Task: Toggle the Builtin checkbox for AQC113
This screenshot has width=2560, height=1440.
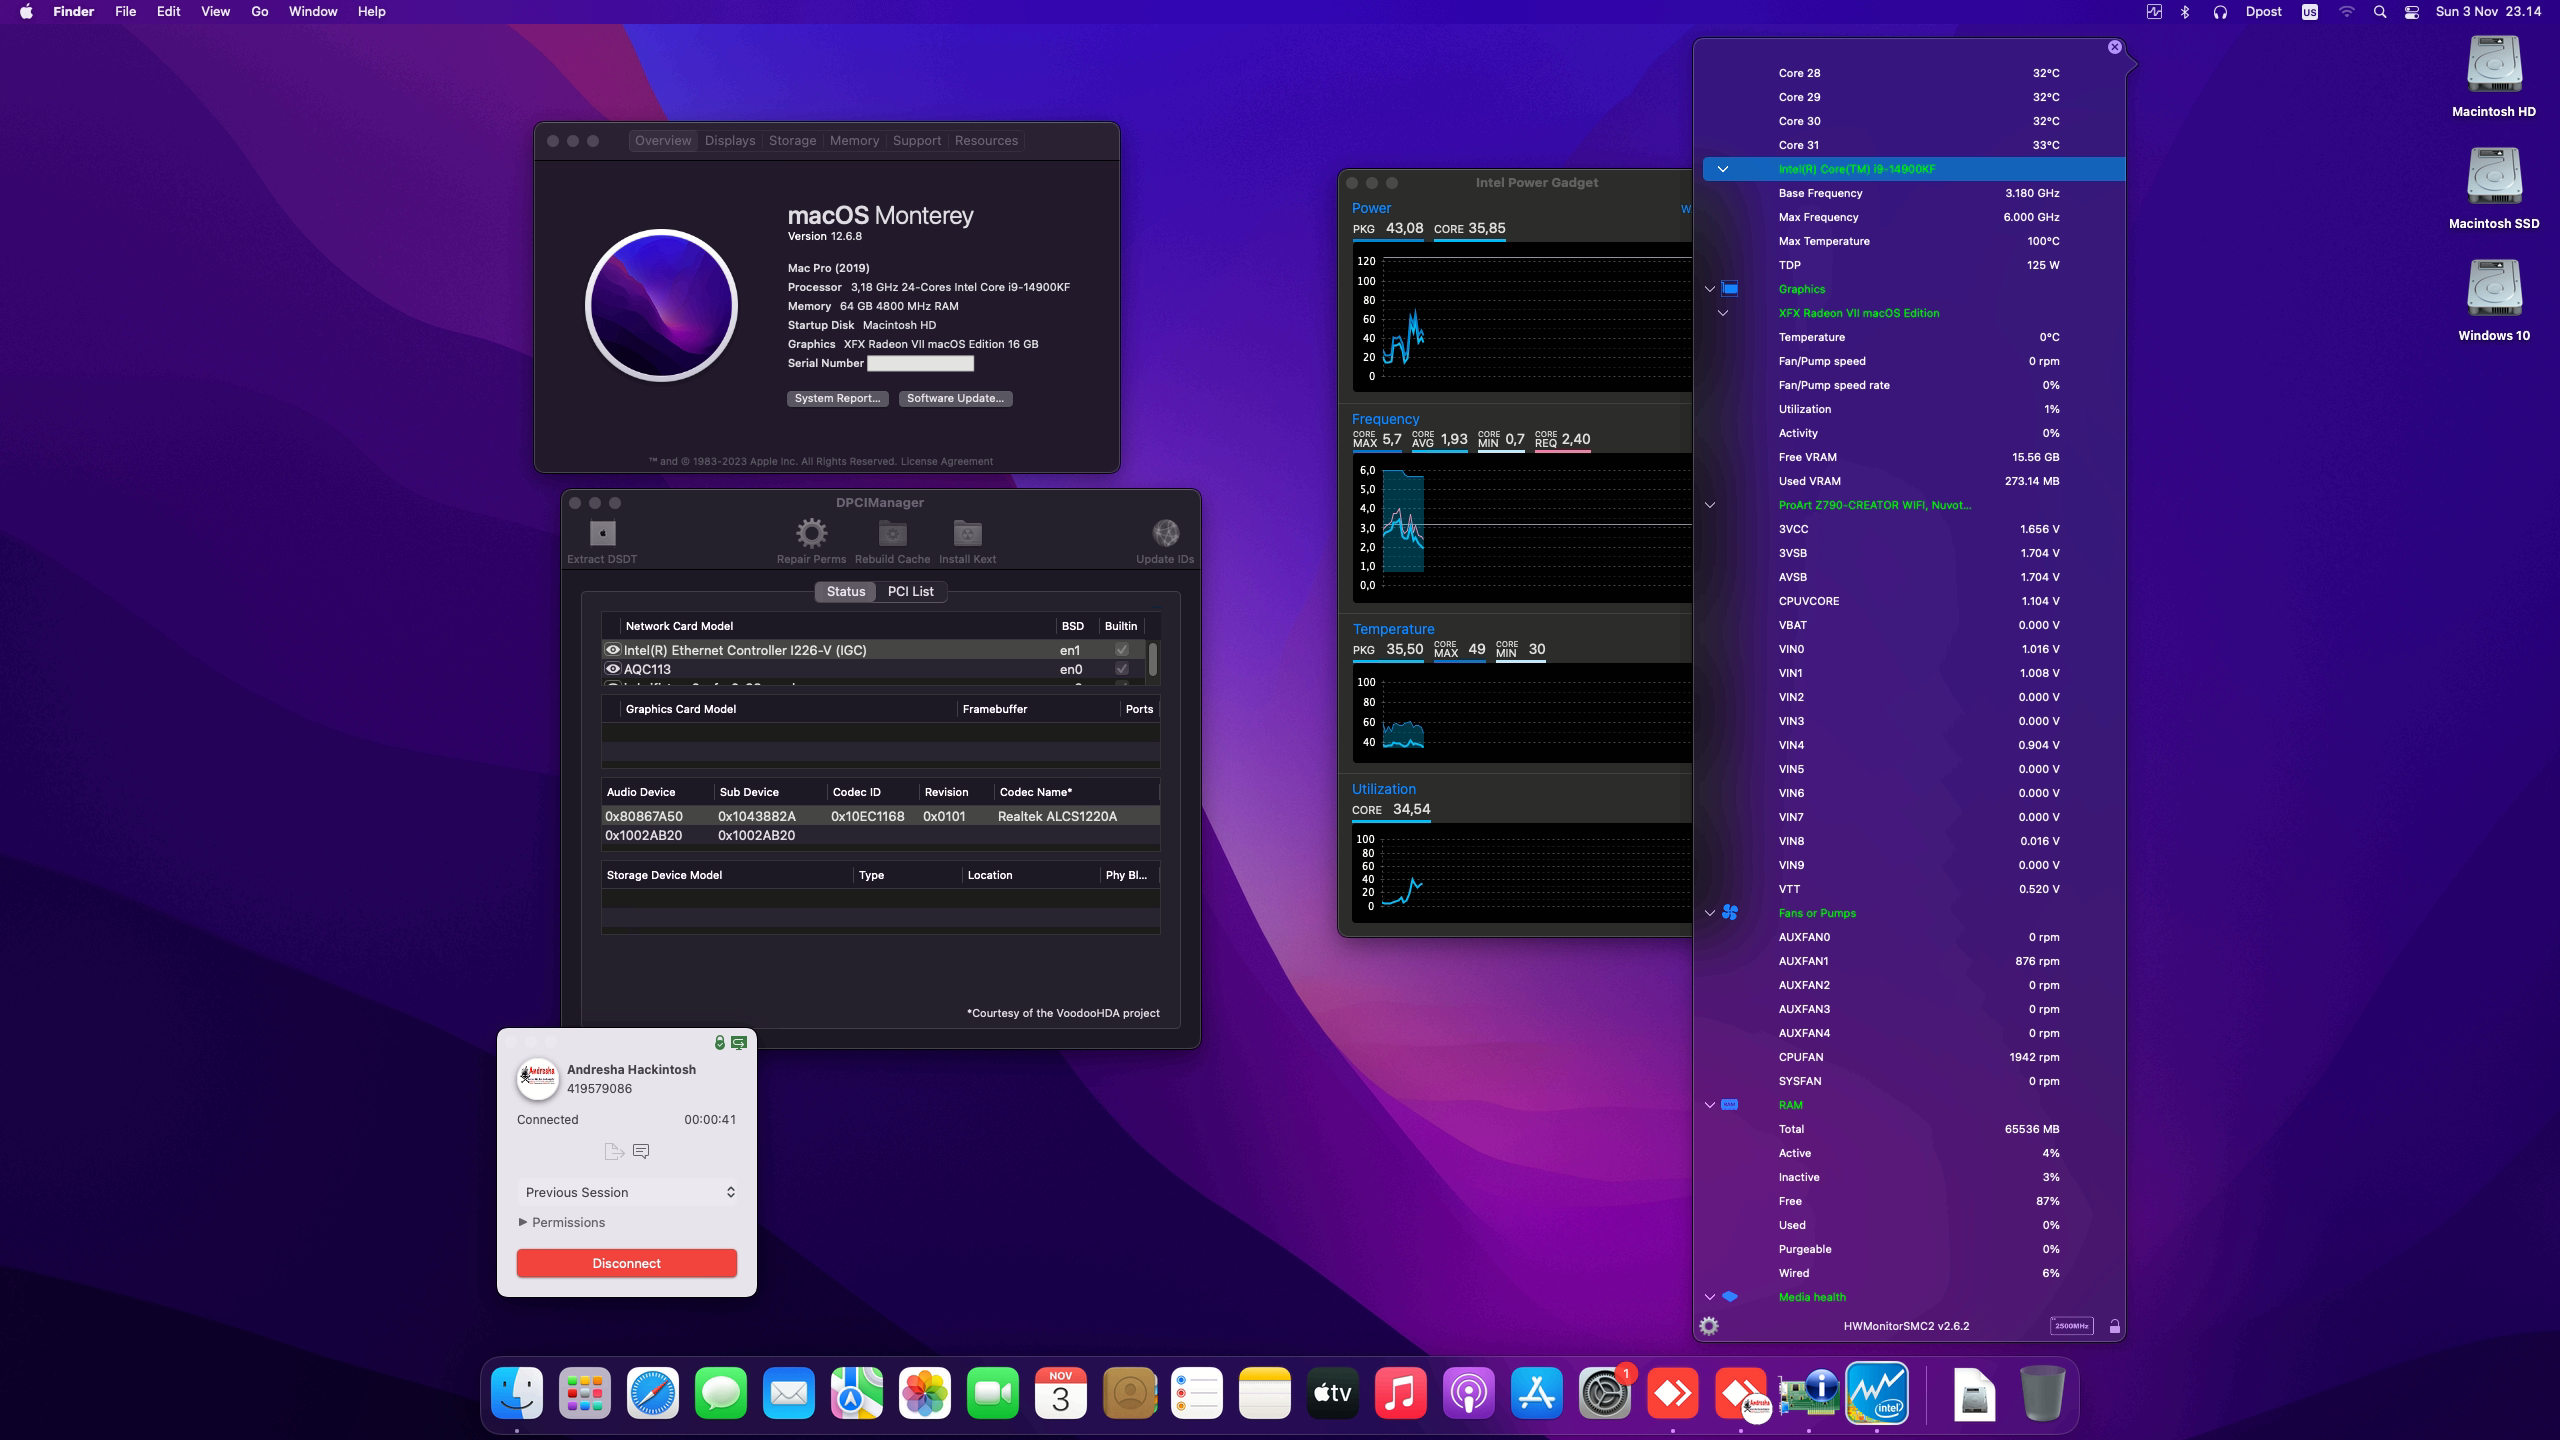Action: coord(1122,669)
